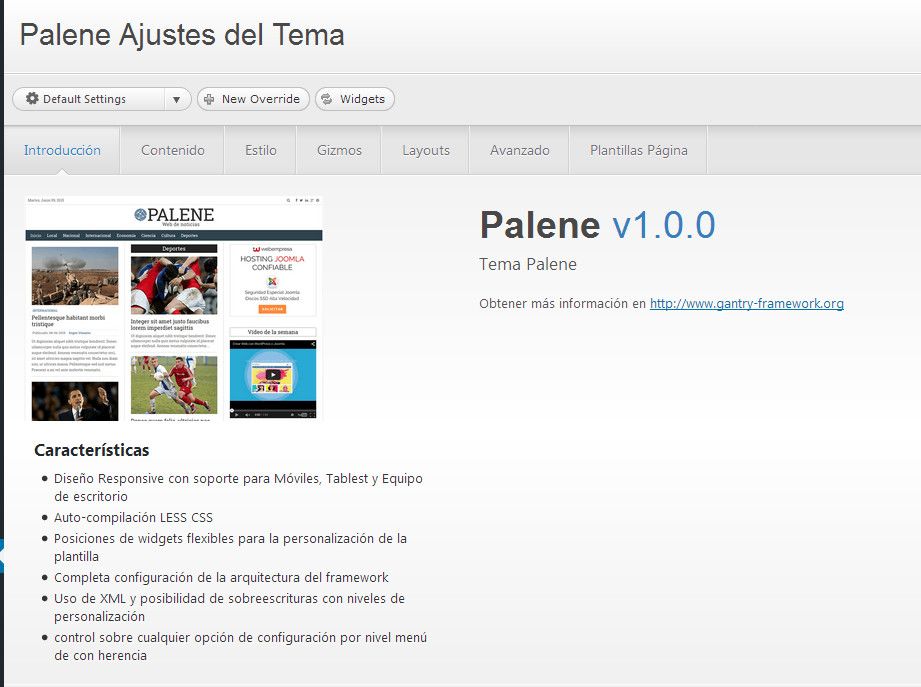The width and height of the screenshot is (921, 687).
Task: Create a New Override
Action: 253,99
